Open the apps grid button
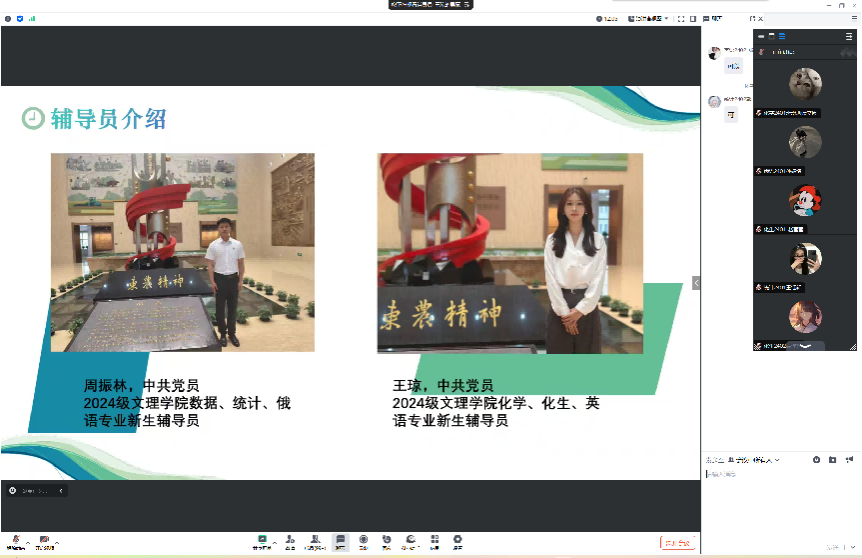 434,542
